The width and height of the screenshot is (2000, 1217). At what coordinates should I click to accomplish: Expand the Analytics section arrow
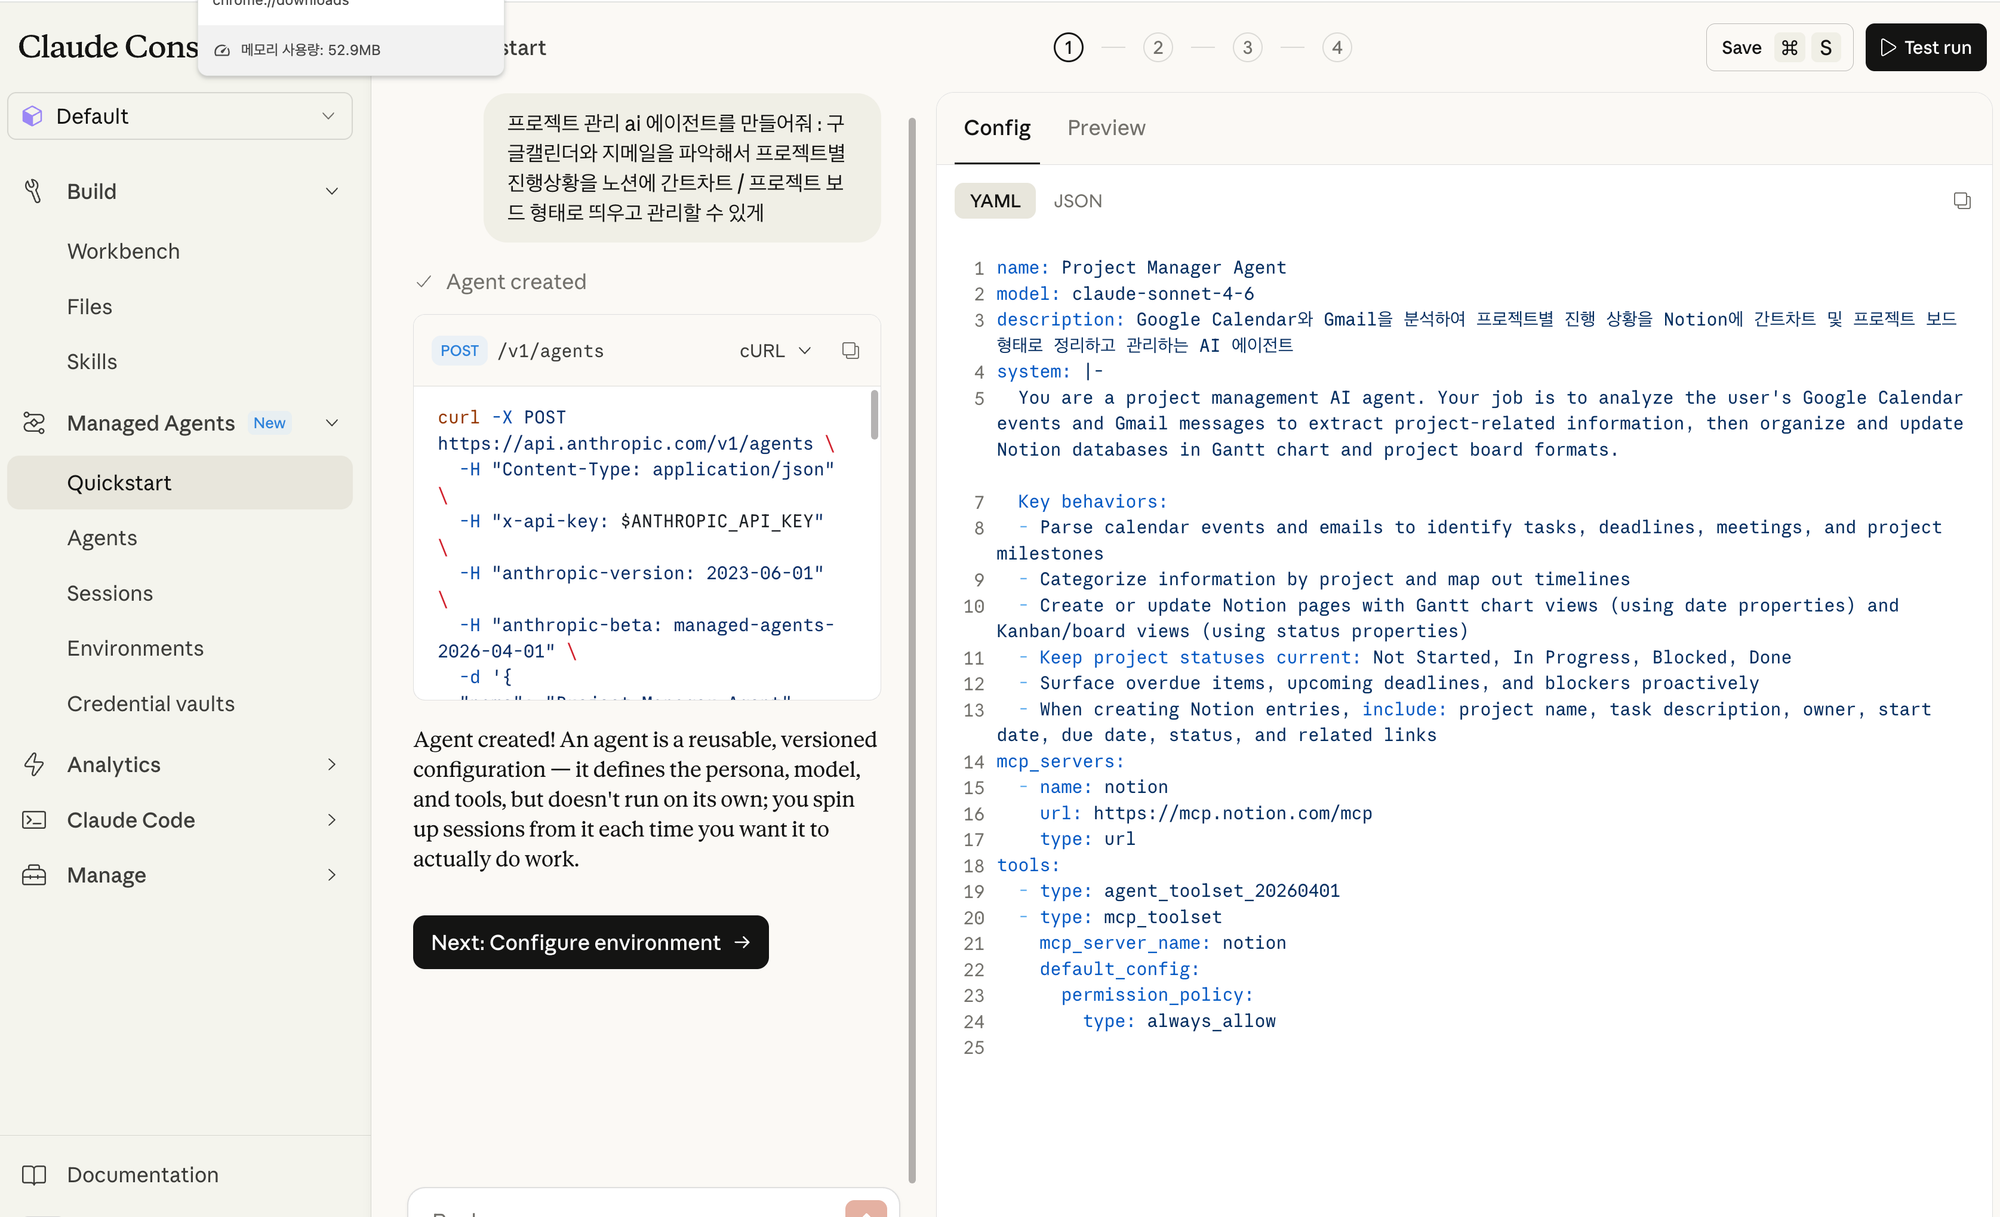tap(332, 765)
